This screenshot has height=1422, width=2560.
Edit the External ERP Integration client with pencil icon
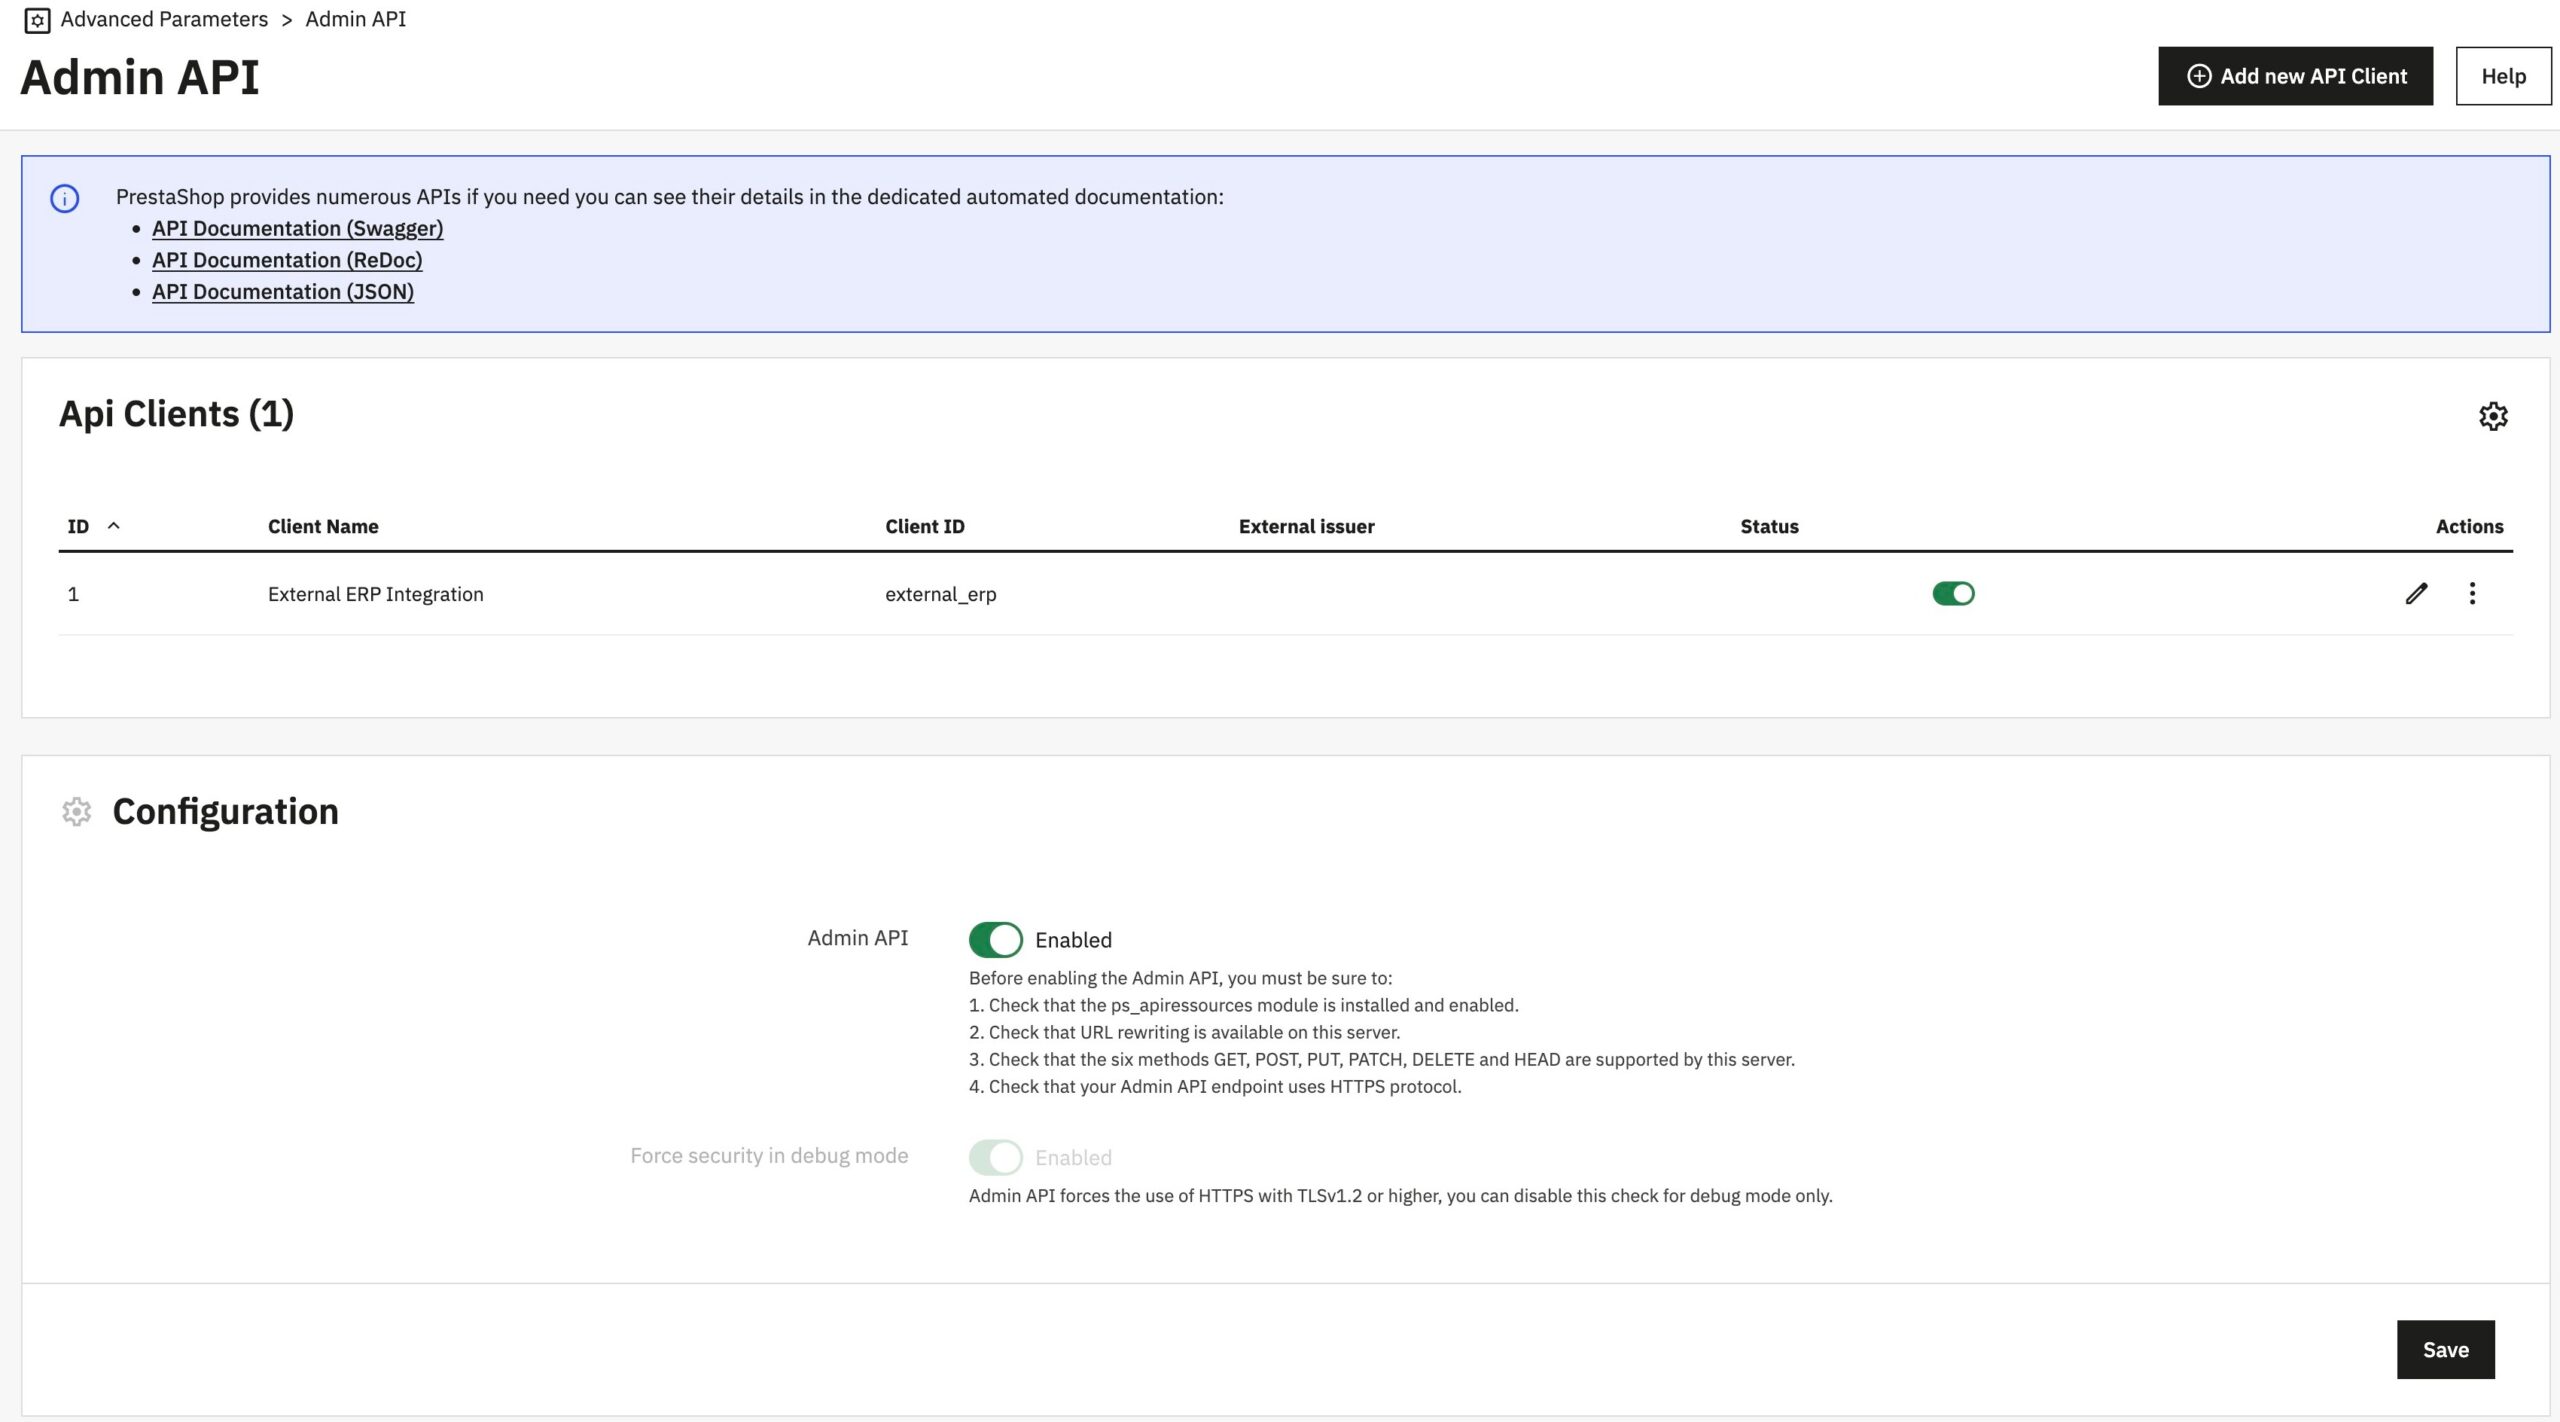click(2416, 593)
